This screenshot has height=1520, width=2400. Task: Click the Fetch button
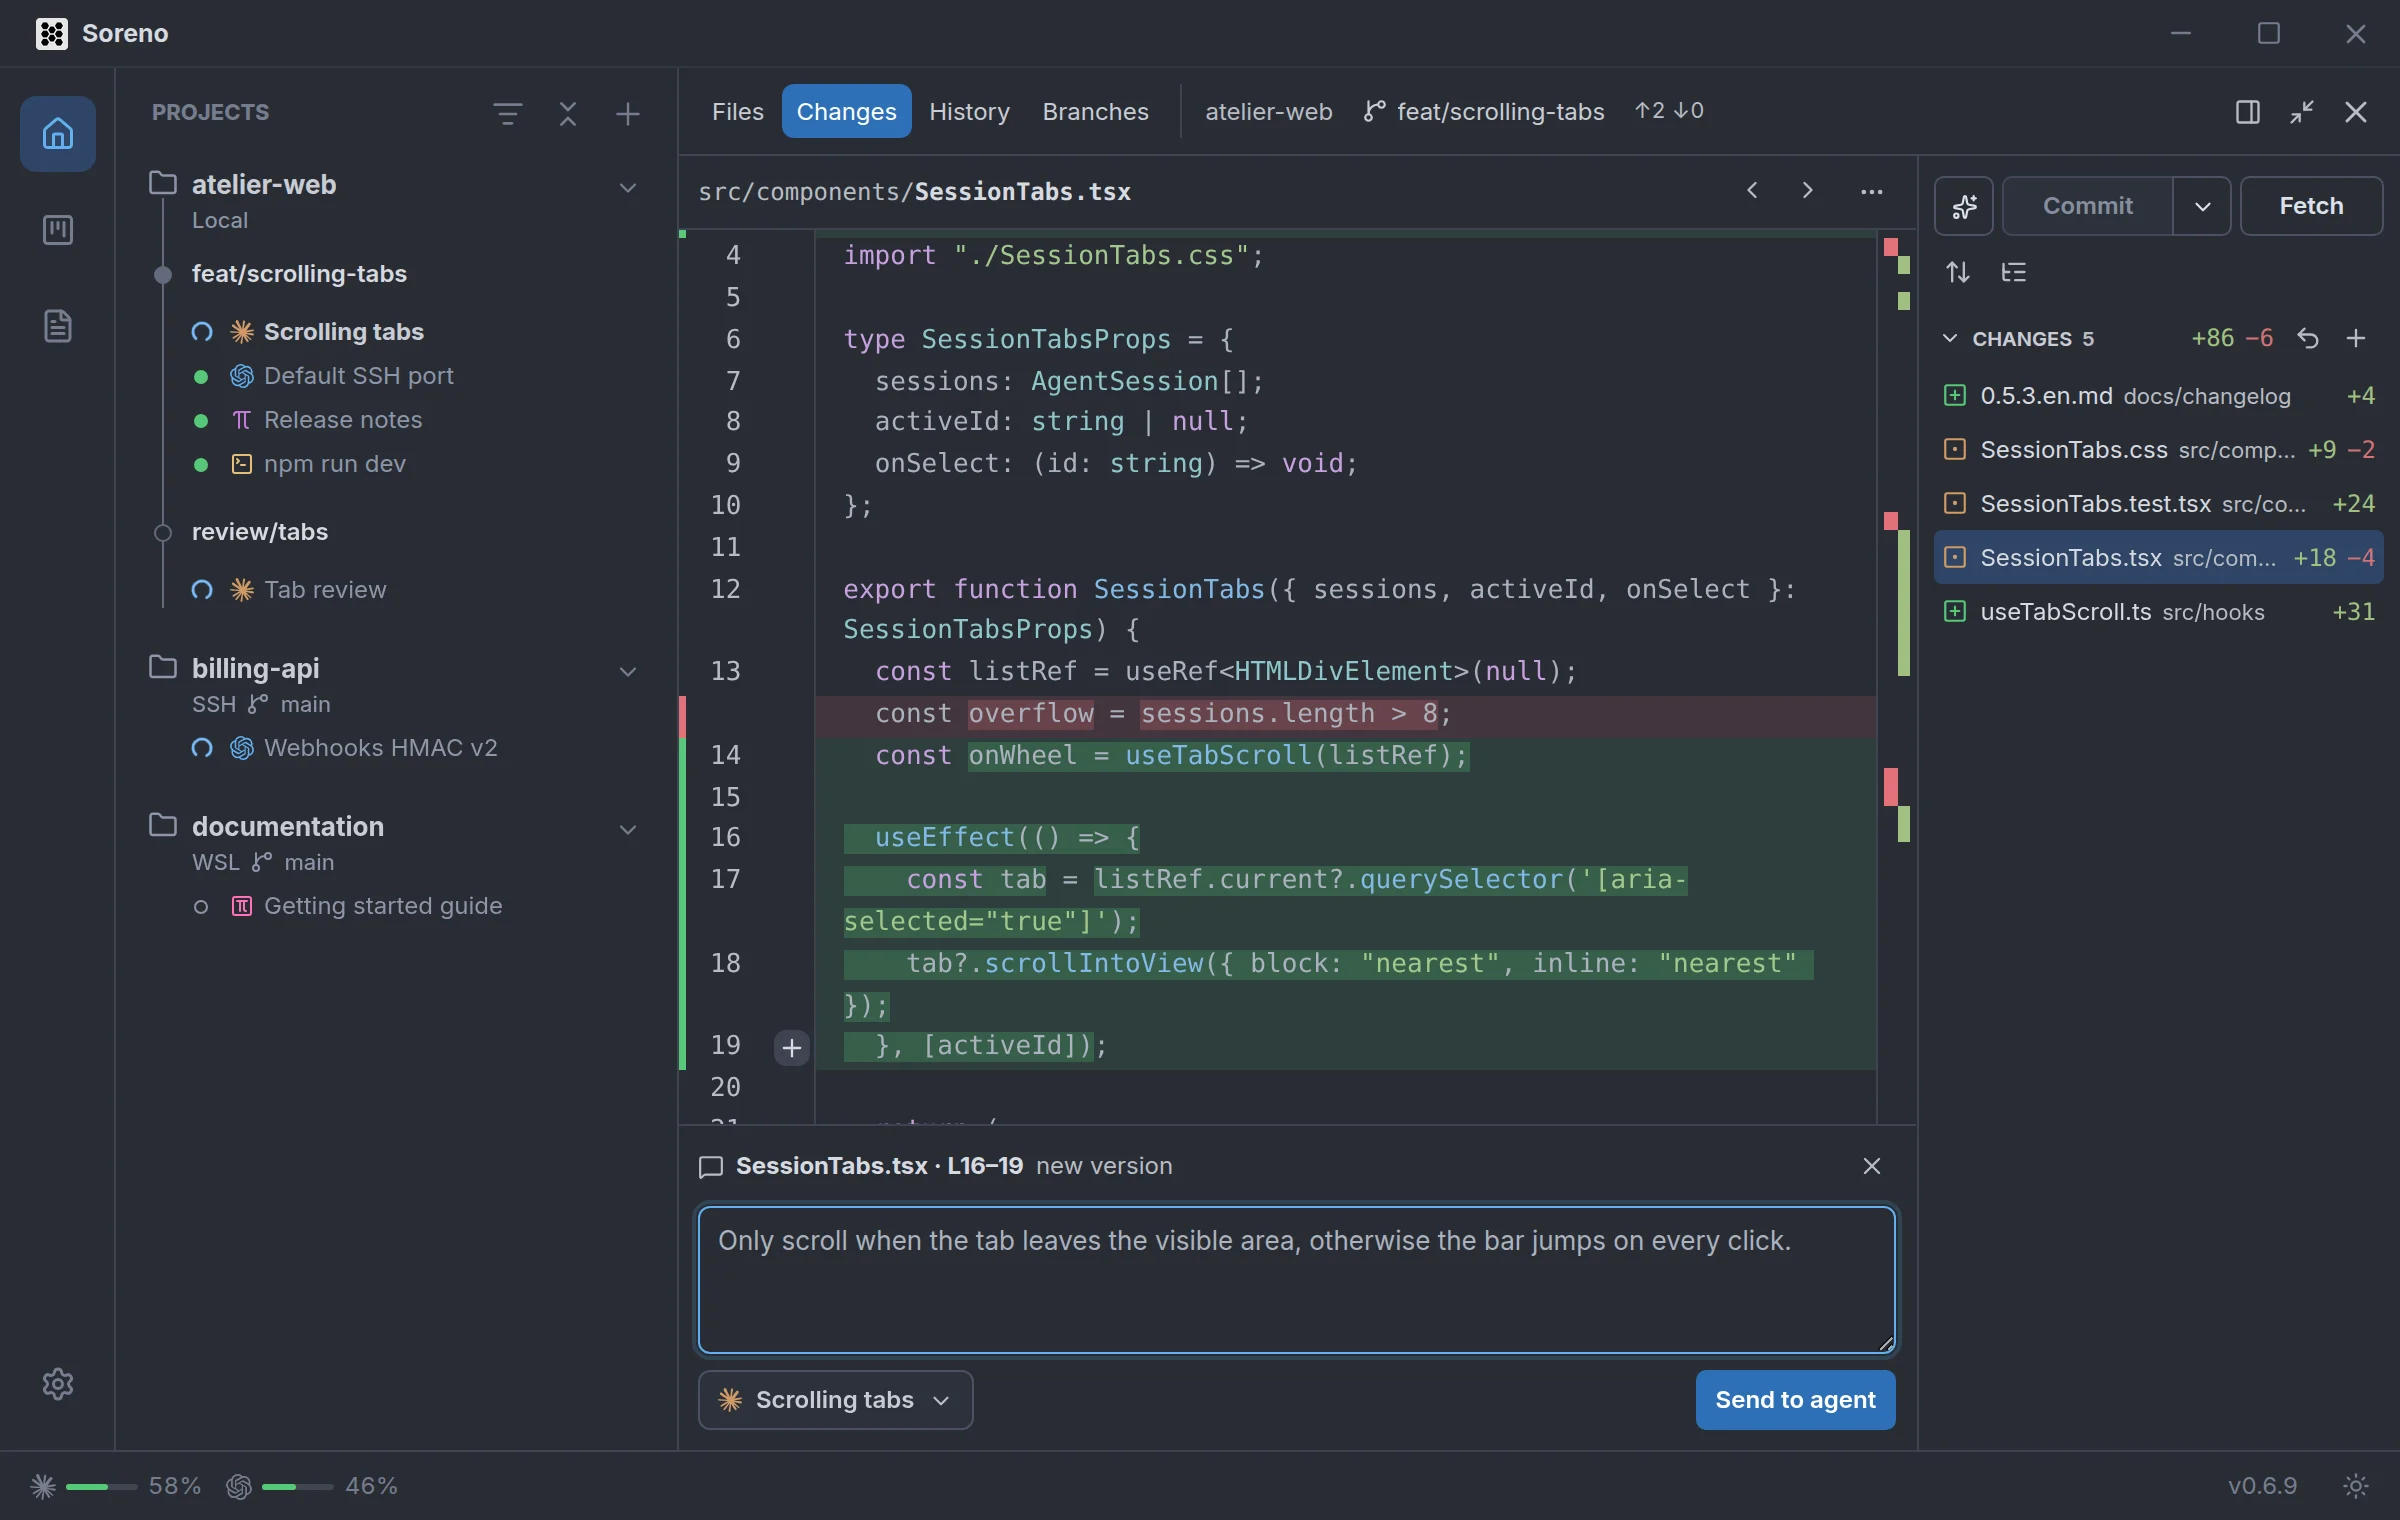click(x=2311, y=206)
